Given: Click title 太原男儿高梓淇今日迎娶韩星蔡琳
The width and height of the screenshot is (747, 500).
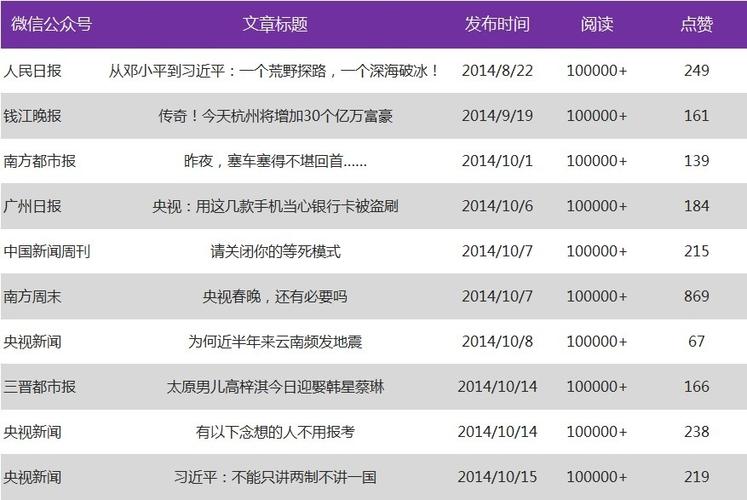Looking at the screenshot, I should pos(275,386).
